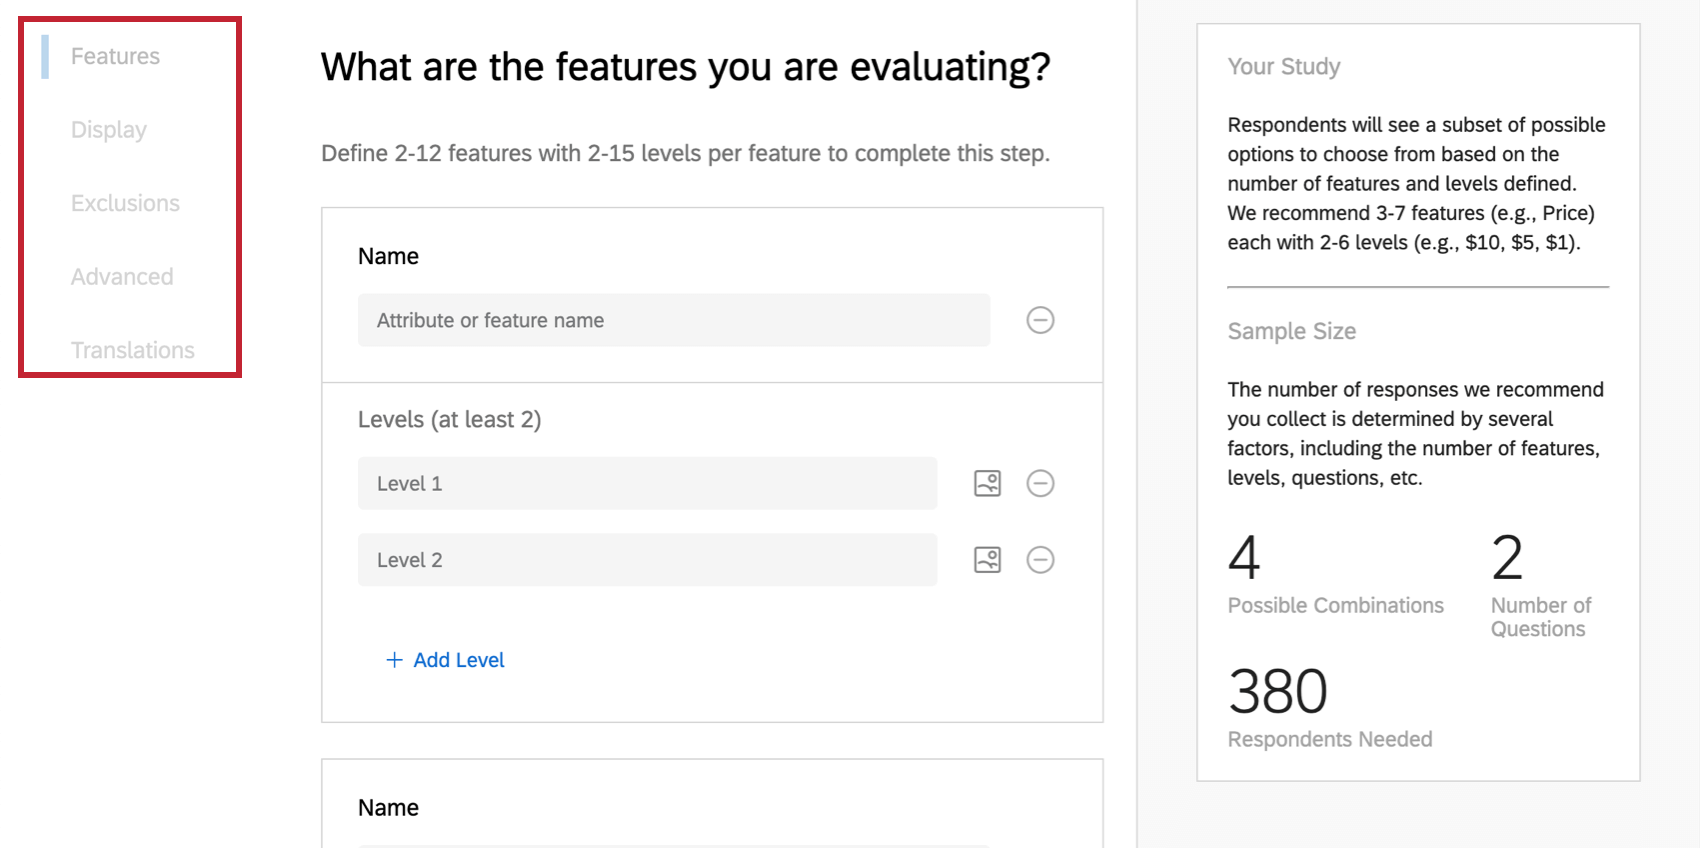The width and height of the screenshot is (1700, 848).
Task: Click the Add Level link
Action: (458, 660)
